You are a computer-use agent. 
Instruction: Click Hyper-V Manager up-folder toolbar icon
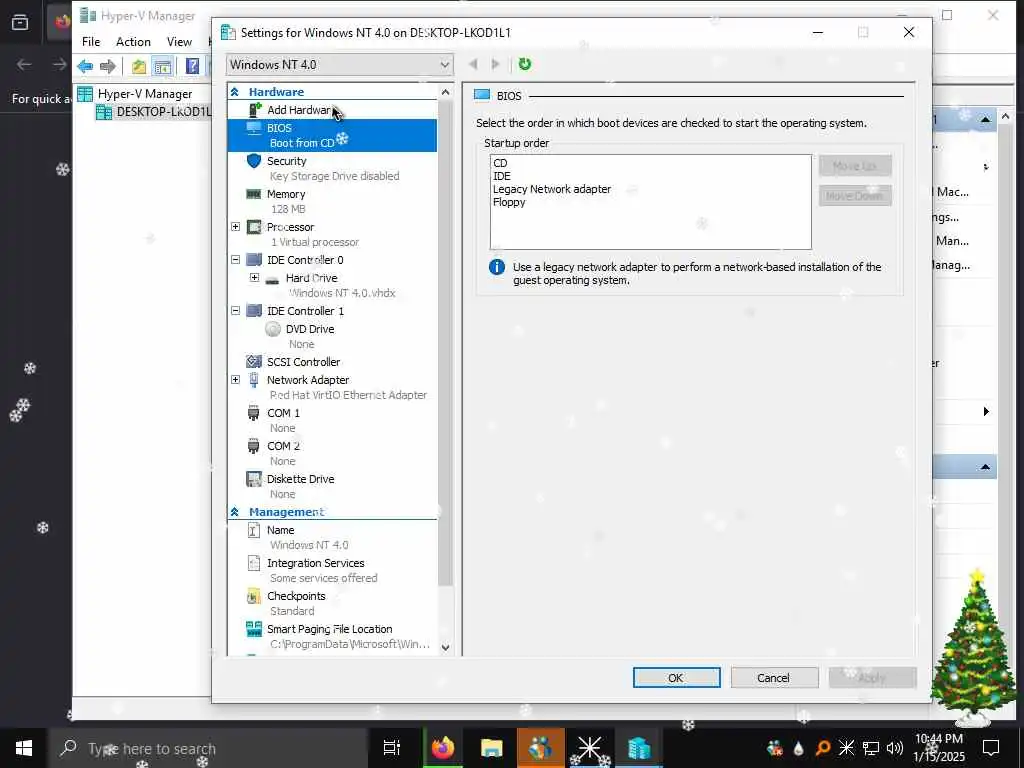pyautogui.click(x=138, y=66)
